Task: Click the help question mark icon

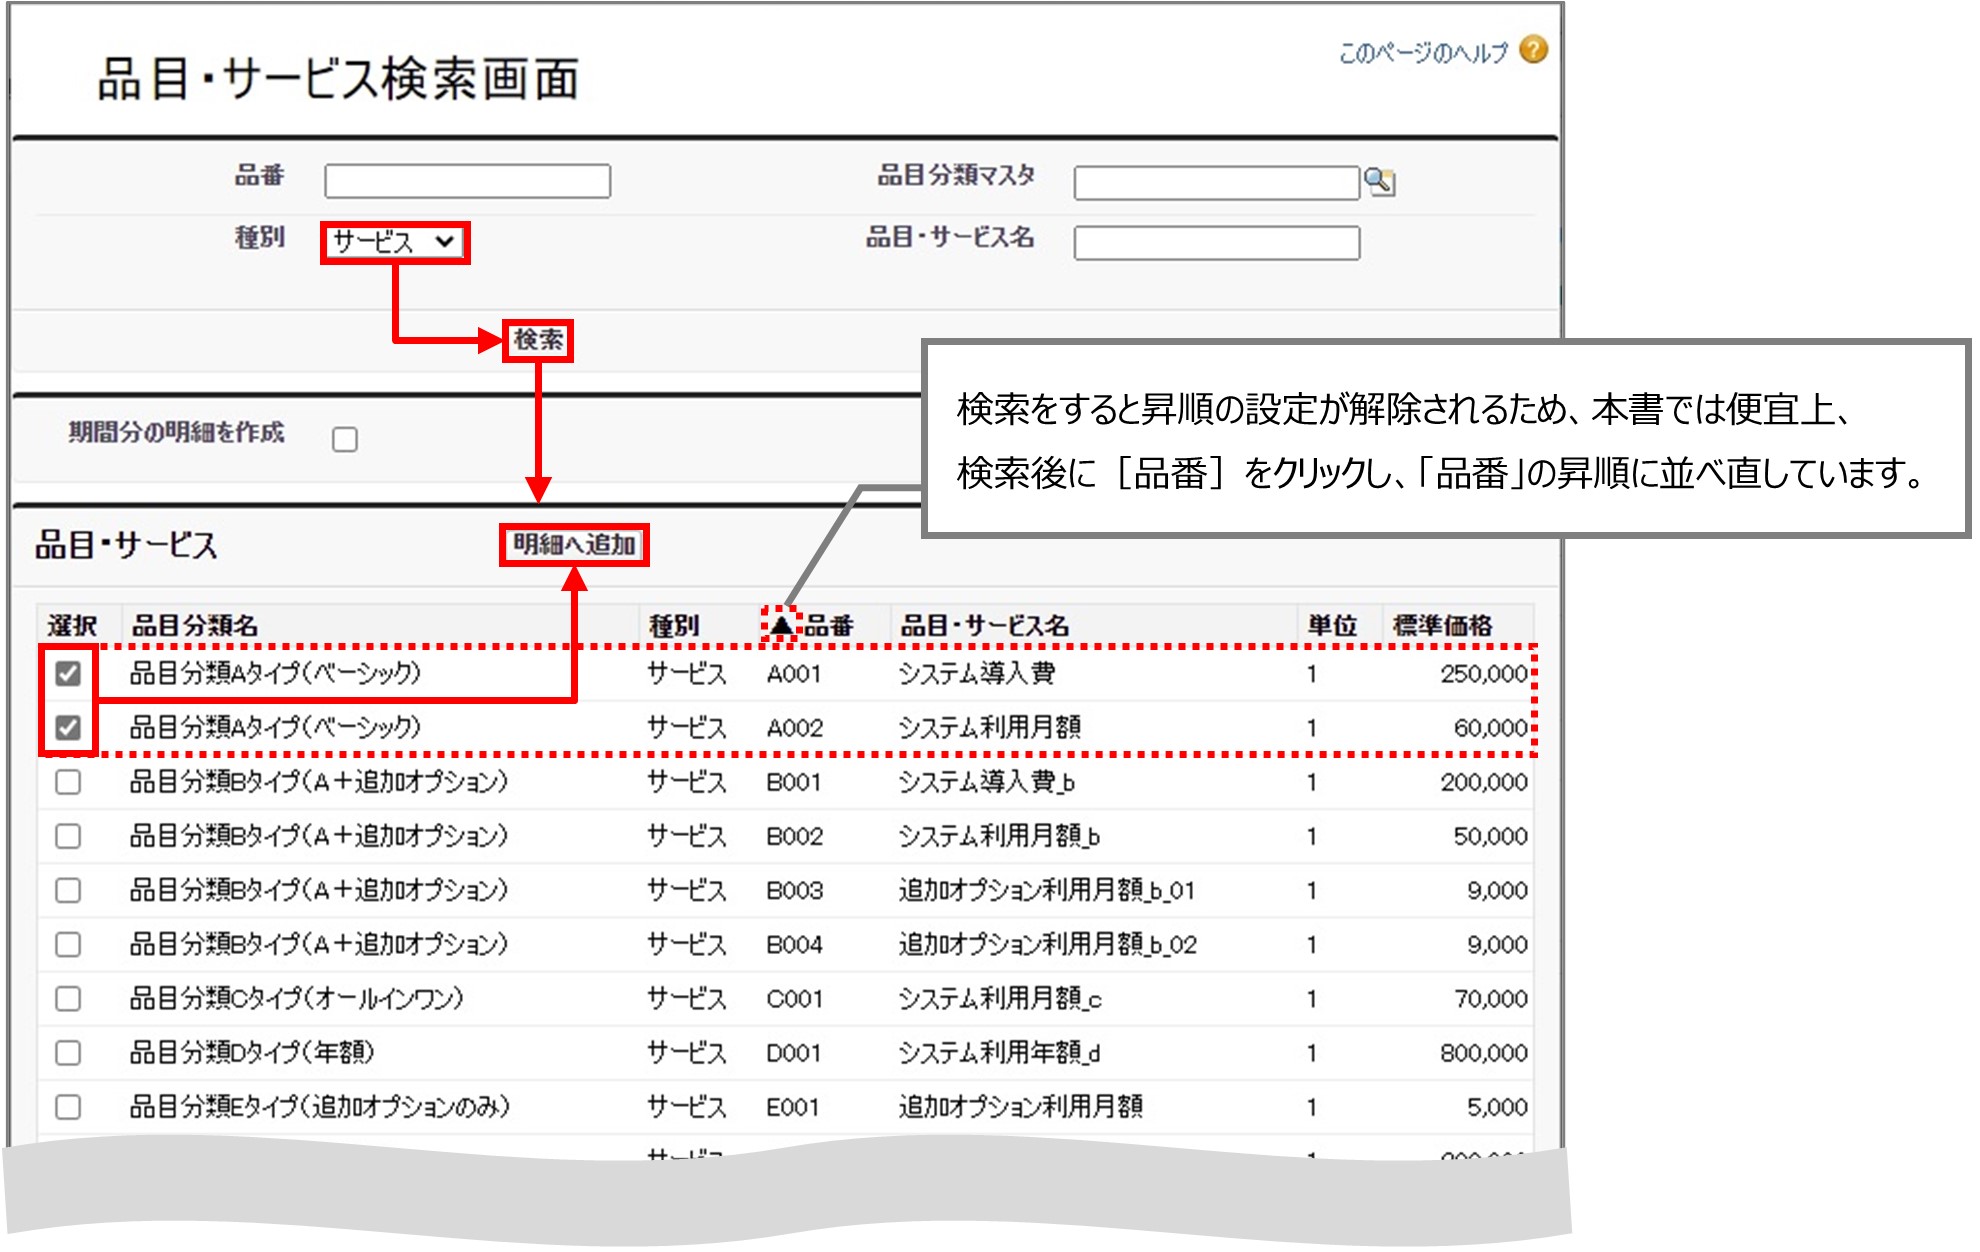Action: click(1532, 49)
